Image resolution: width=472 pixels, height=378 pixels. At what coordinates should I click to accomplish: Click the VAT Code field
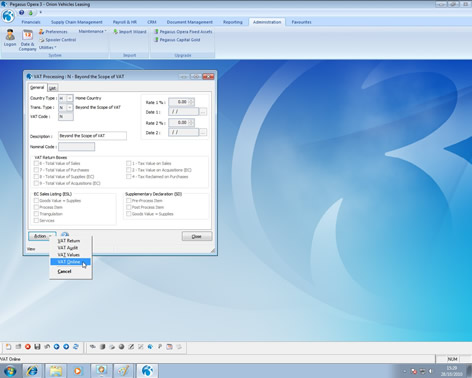[66, 117]
